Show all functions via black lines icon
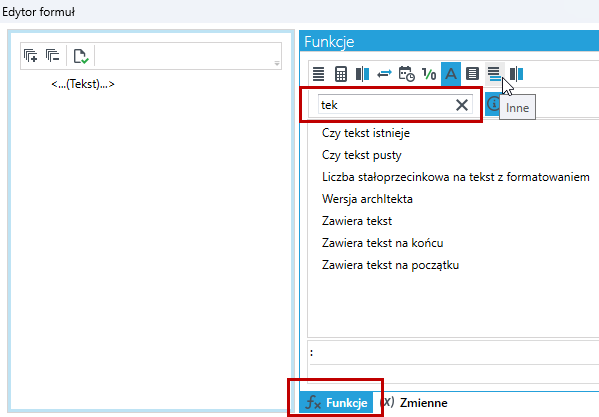The image size is (599, 417). click(319, 74)
